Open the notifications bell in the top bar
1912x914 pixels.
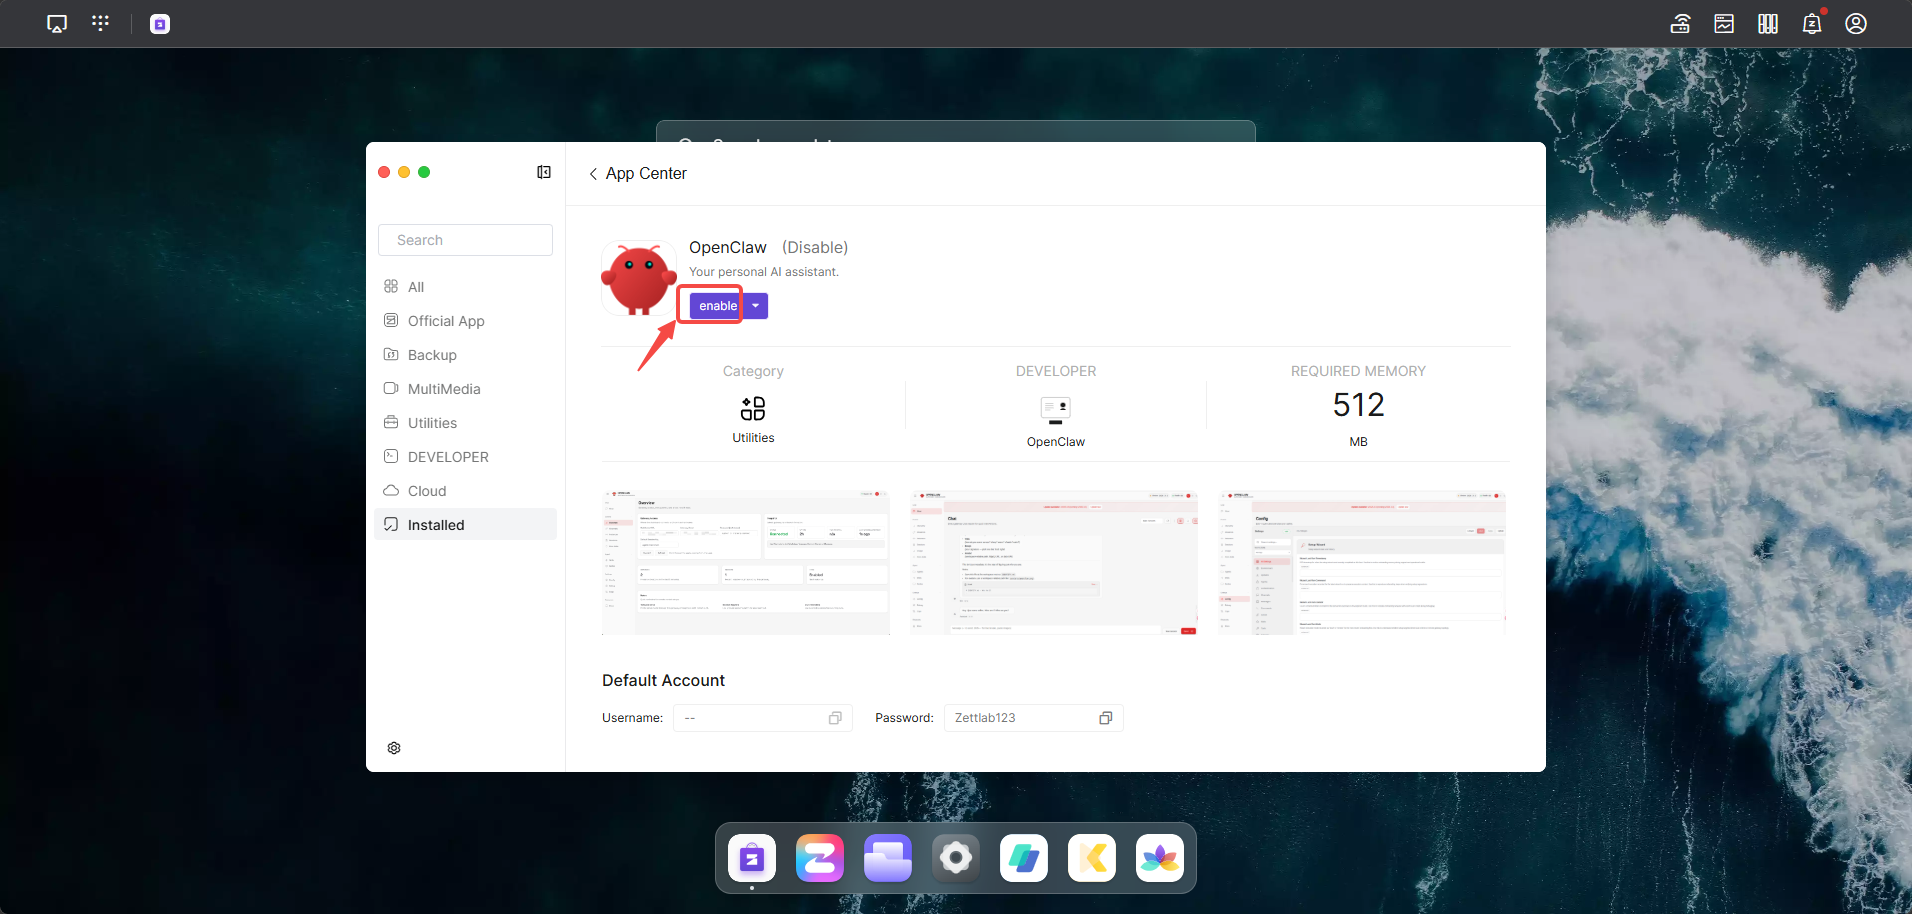click(x=1811, y=24)
